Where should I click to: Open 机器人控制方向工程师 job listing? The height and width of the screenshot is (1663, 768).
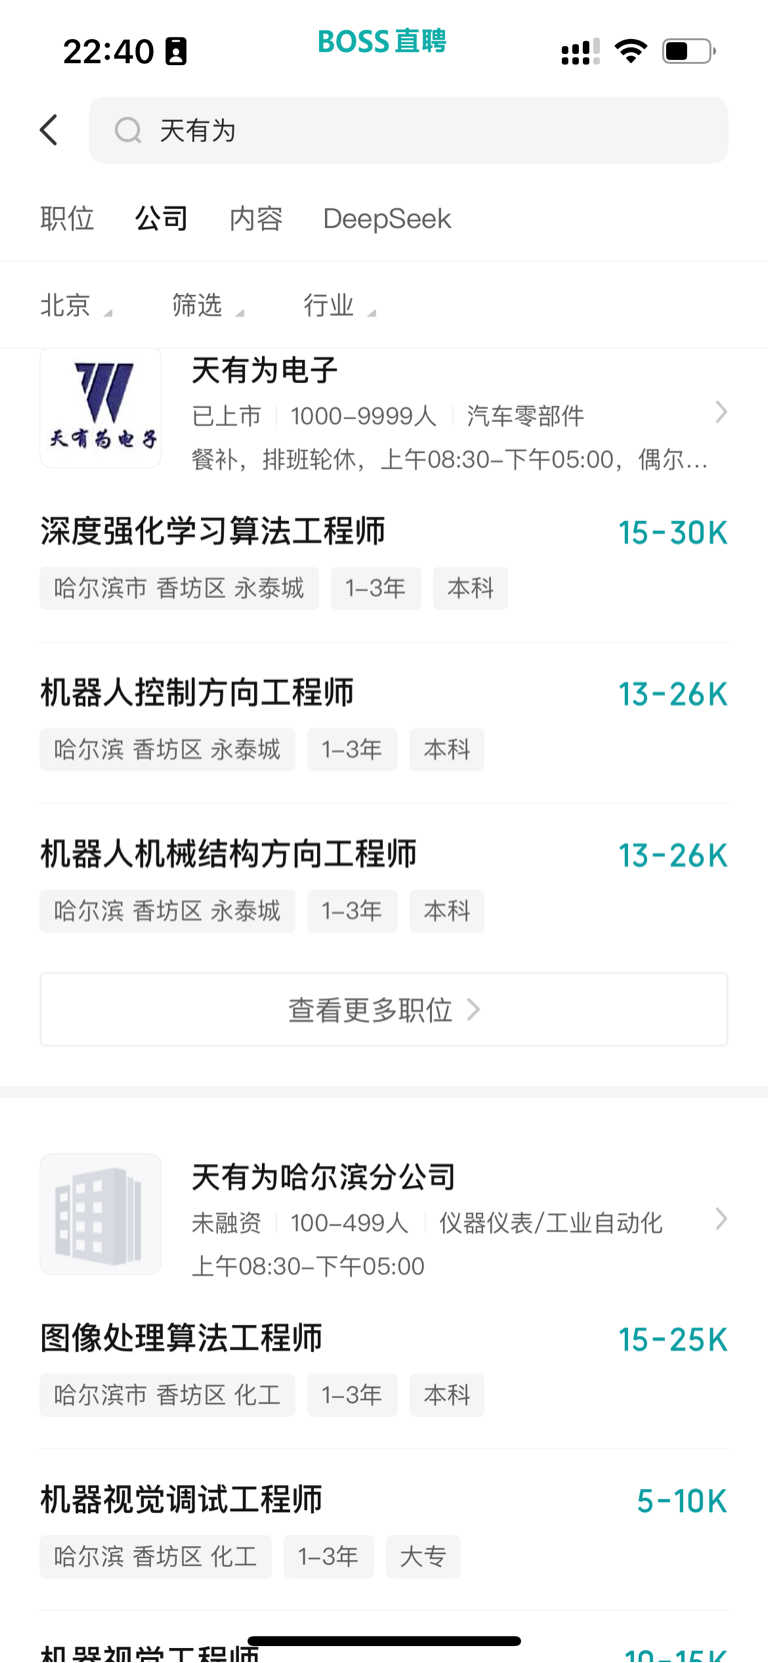pos(384,722)
